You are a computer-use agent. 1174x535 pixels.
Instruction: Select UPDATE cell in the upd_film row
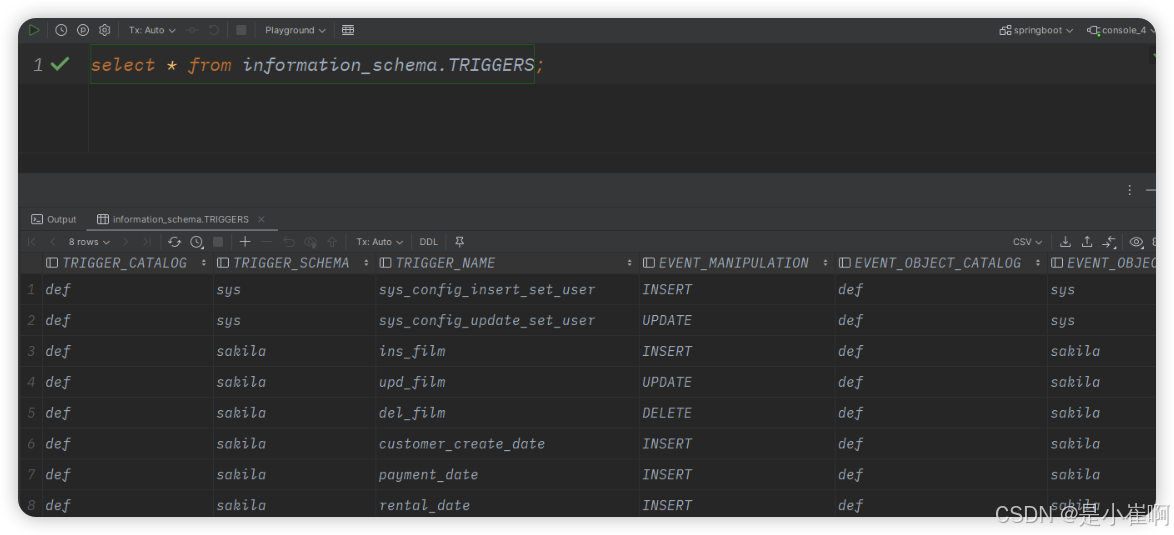737,382
